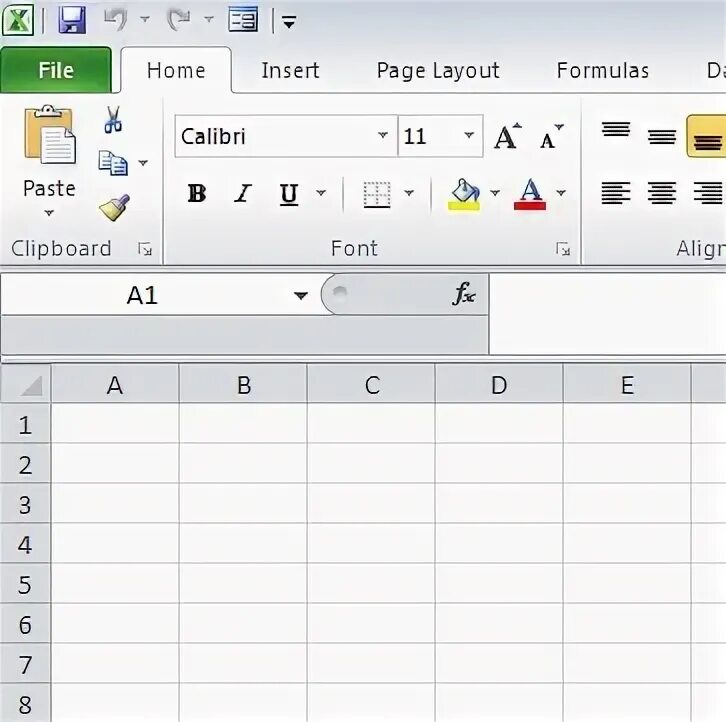Open the font size 11 dropdown
This screenshot has height=722, width=726.
coord(469,135)
